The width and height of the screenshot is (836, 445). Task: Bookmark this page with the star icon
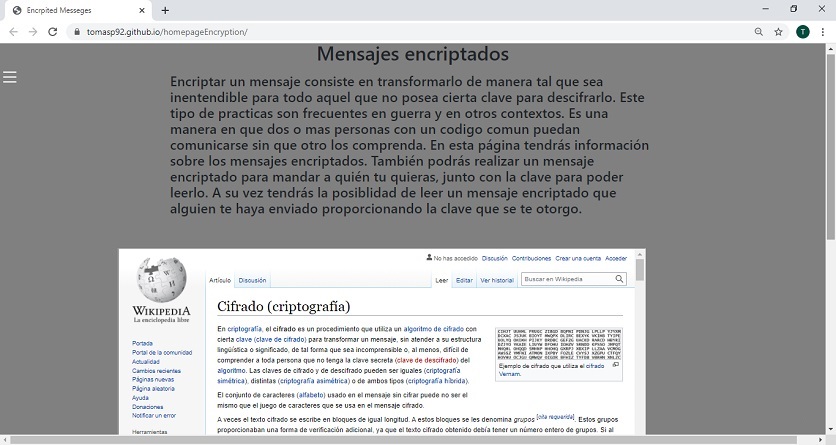point(778,32)
